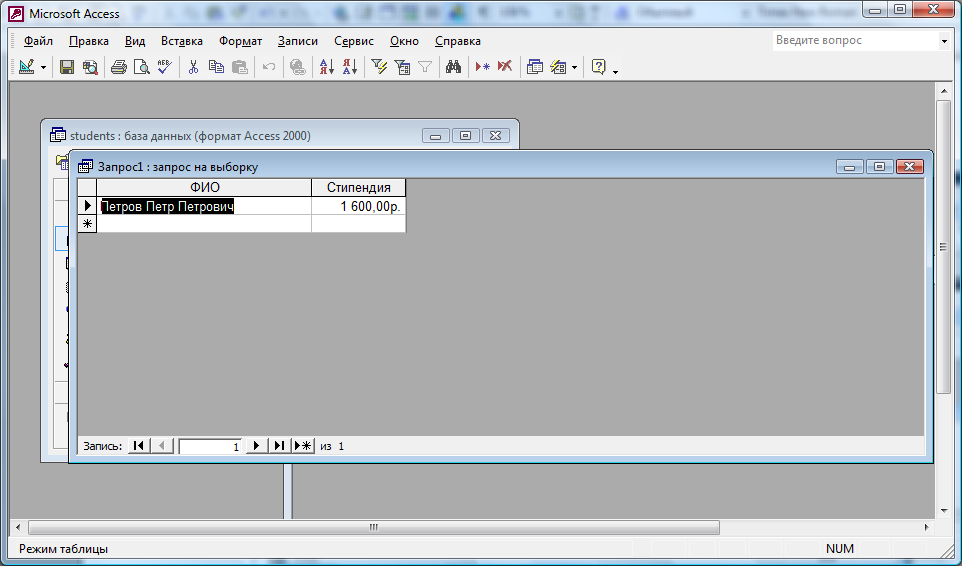
Task: Go to last record navigation button
Action: (280, 446)
